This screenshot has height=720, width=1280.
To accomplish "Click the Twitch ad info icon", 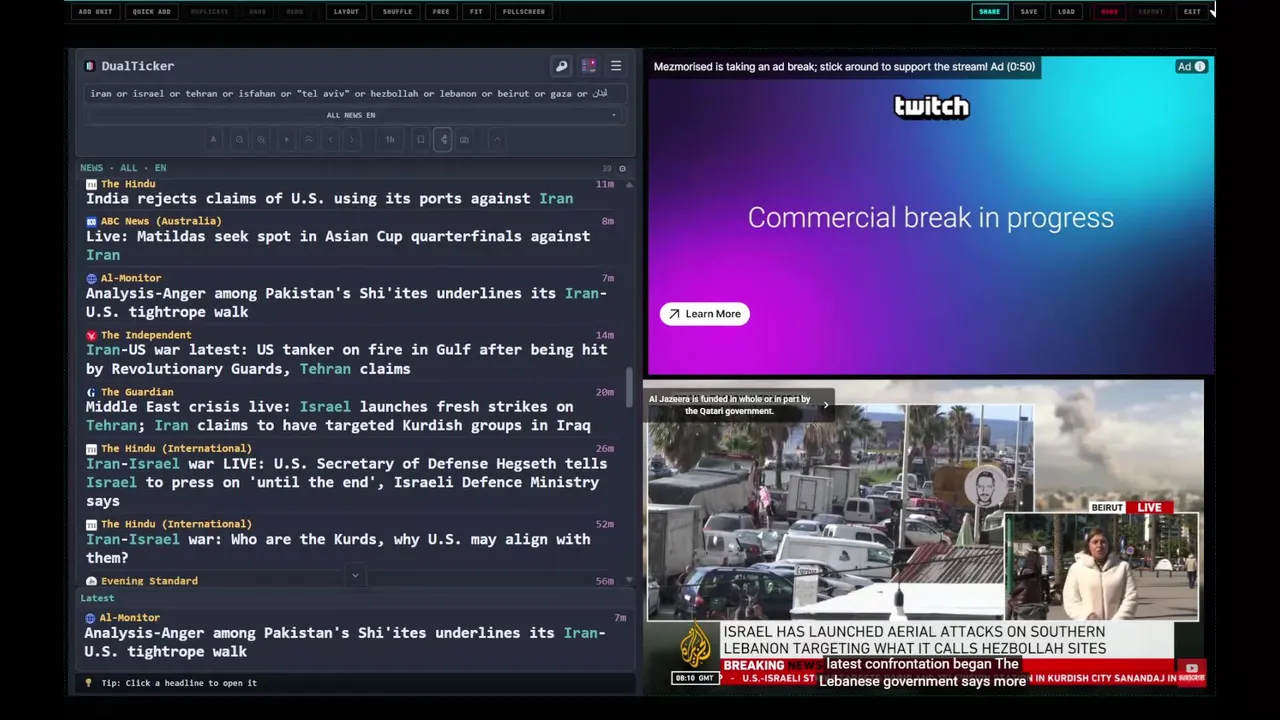I will (1200, 67).
